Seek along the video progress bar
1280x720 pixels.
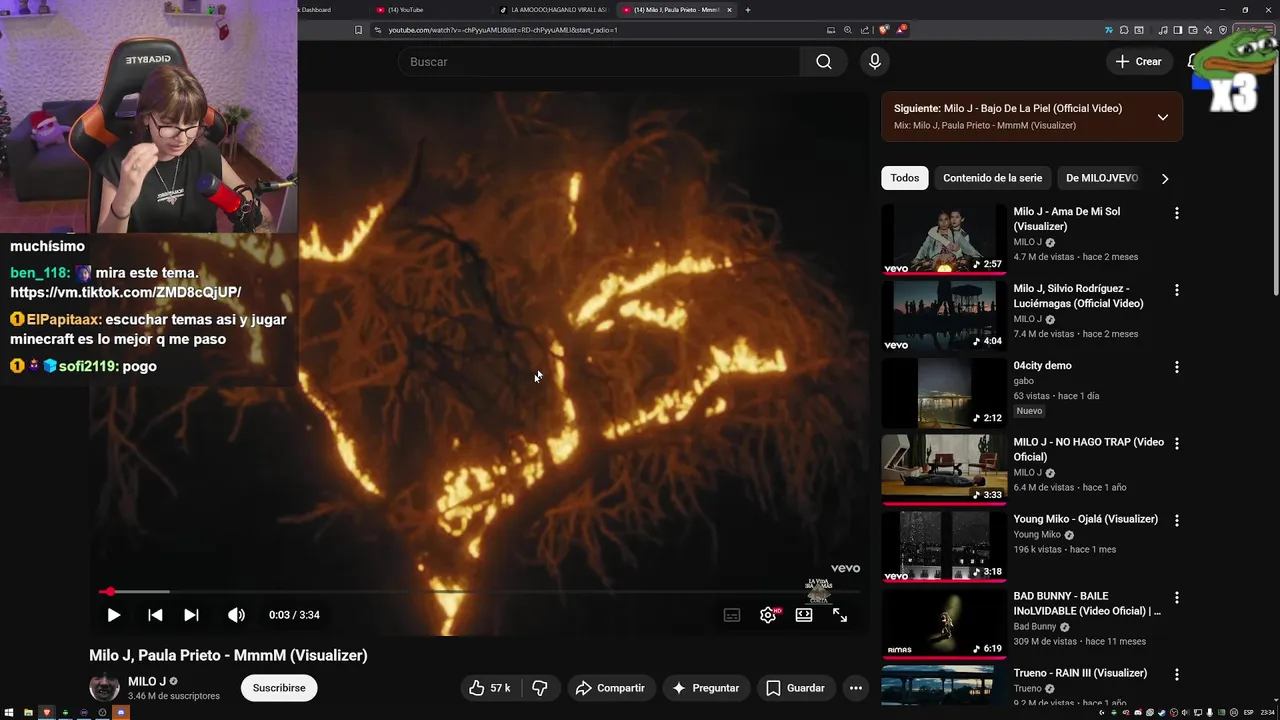[479, 592]
